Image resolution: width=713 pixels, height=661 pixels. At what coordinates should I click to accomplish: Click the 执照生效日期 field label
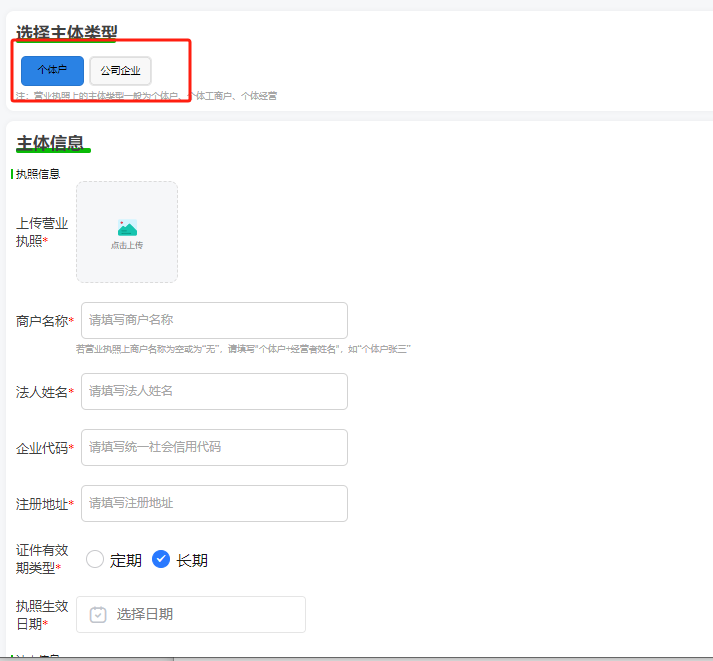42,615
